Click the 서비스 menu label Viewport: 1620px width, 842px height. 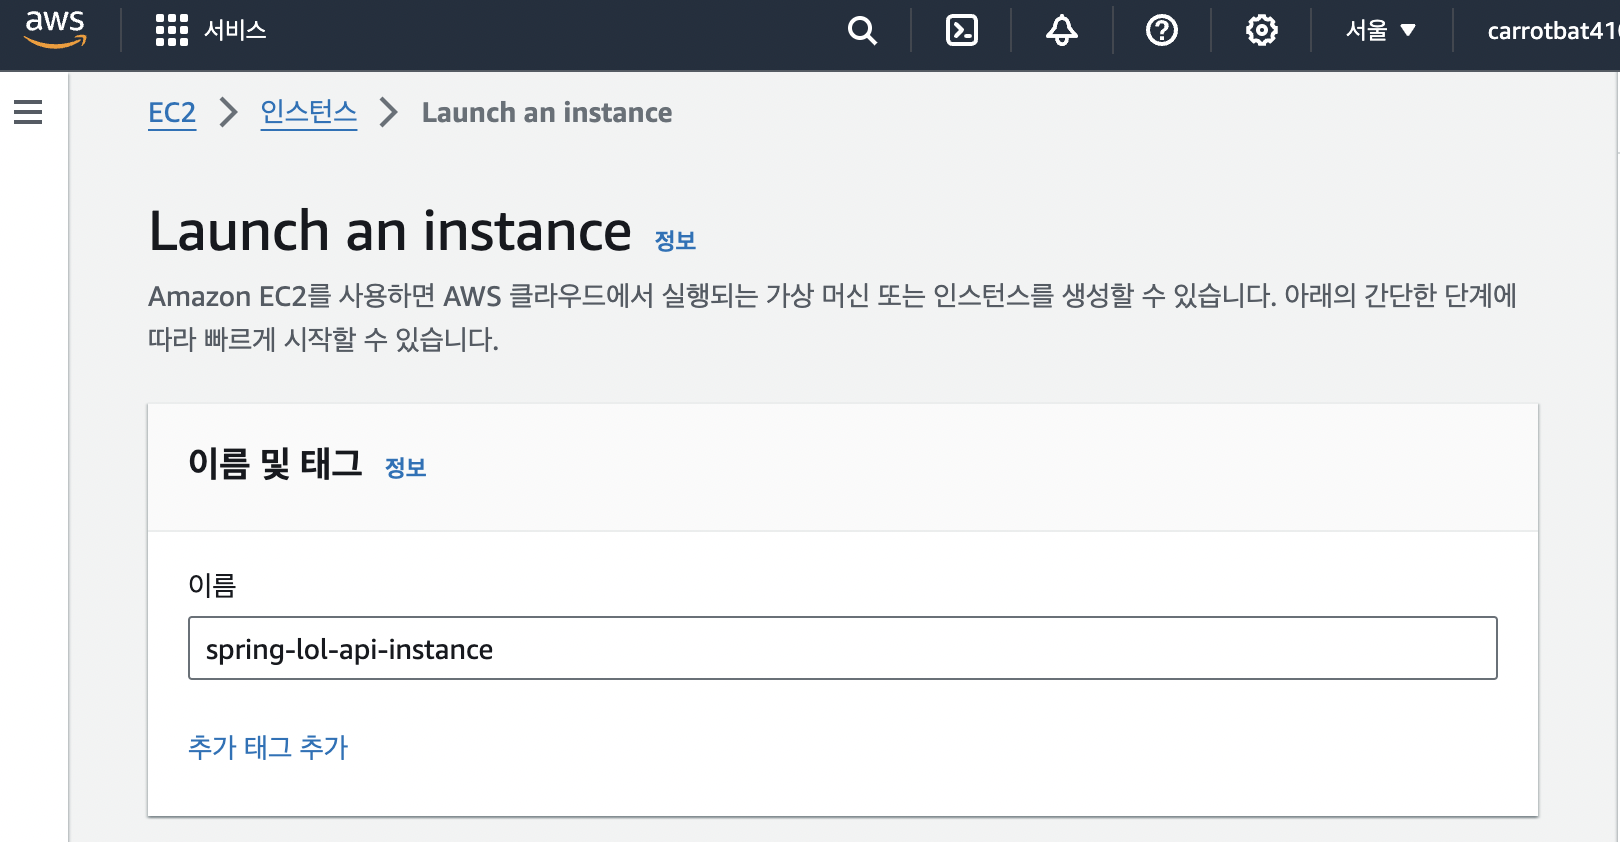pyautogui.click(x=235, y=30)
